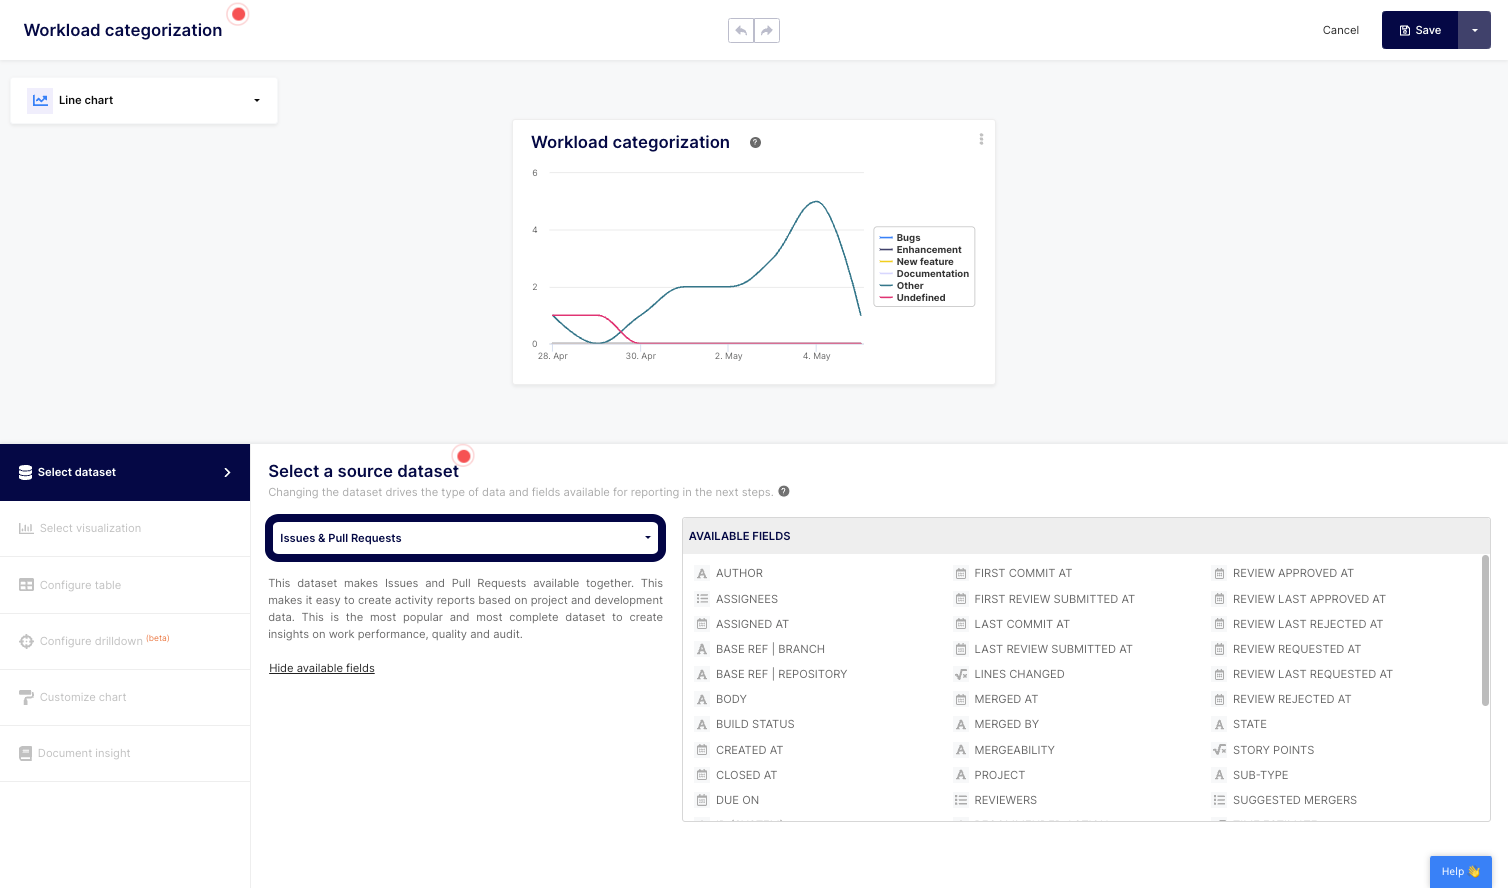Screen dimensions: 1508x888
Task: Click the undo arrow button
Action: (741, 31)
